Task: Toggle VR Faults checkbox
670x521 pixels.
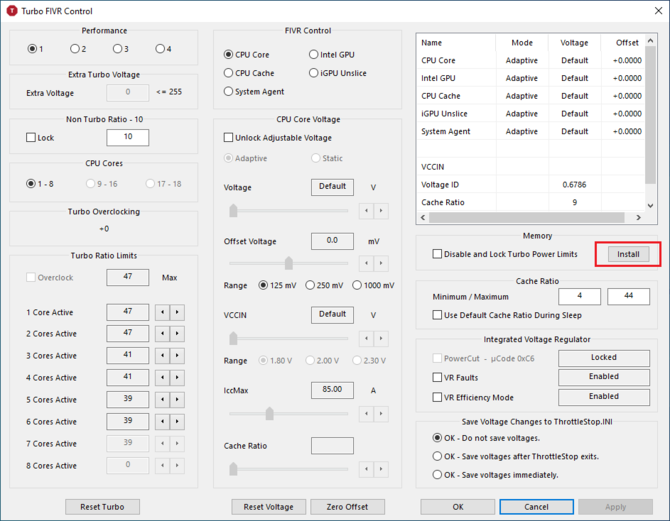Action: click(x=437, y=377)
